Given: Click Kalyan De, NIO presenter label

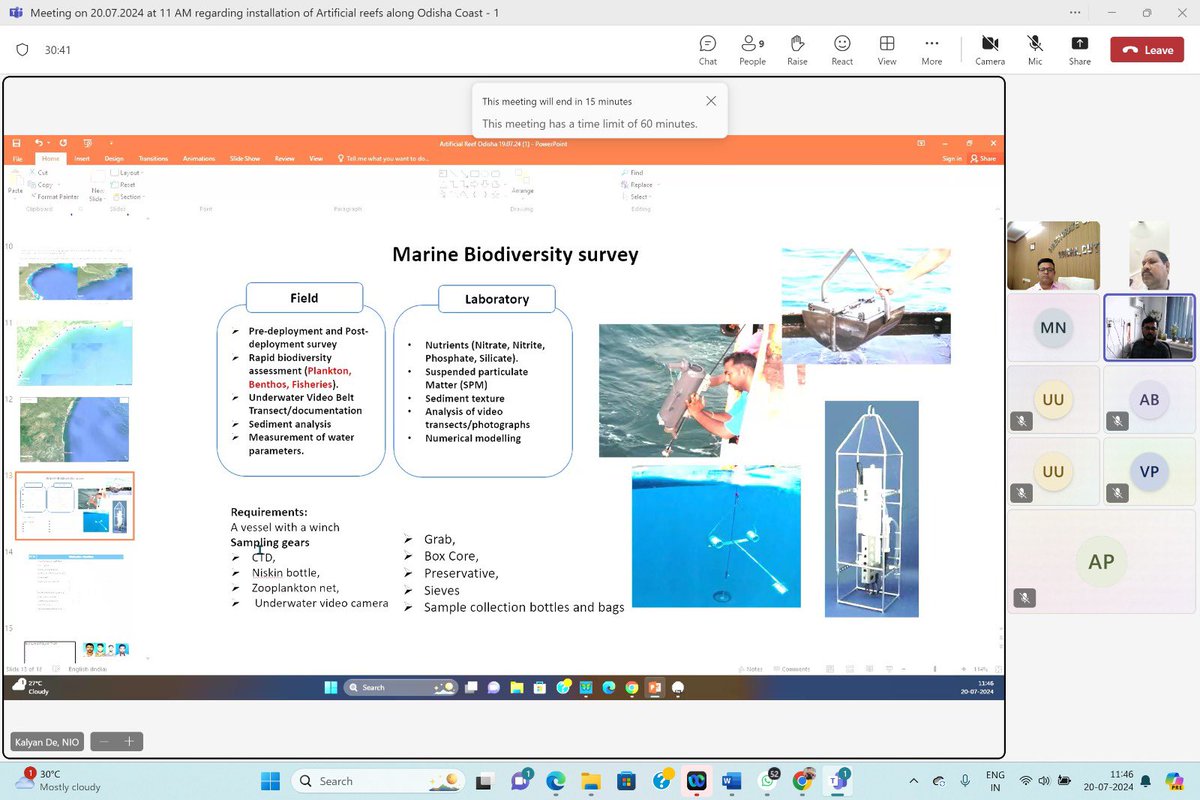Looking at the screenshot, I should click(x=47, y=742).
